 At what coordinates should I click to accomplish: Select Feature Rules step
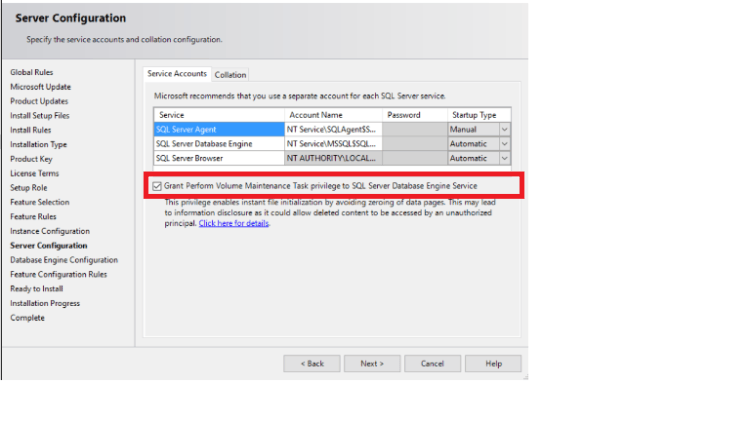tap(33, 216)
